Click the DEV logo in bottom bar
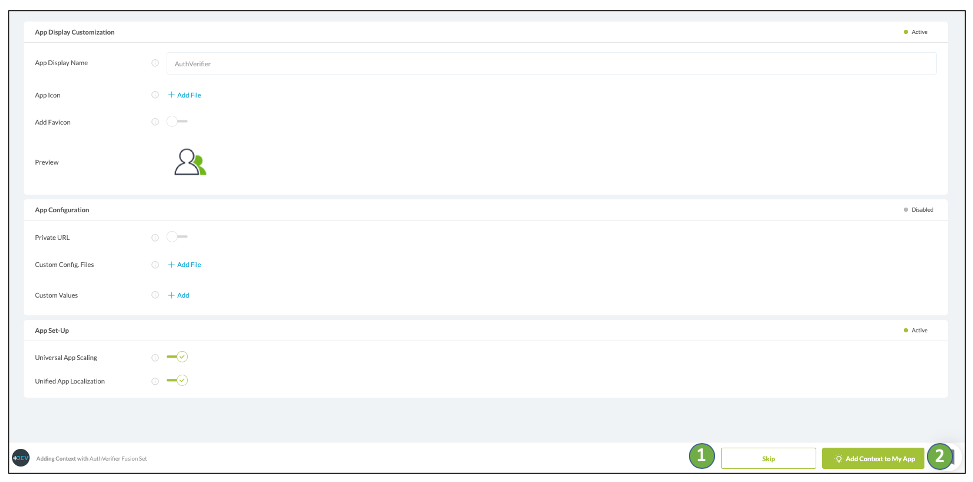The width and height of the screenshot is (973, 482). click(x=21, y=458)
